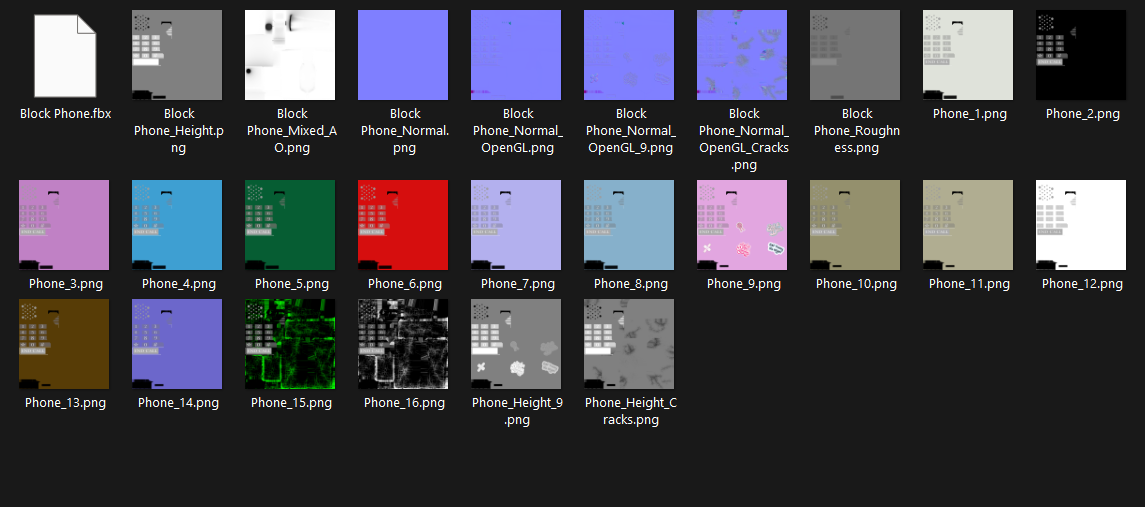Viewport: 1145px width, 507px height.
Task: Select the green Phone_5.png texture
Action: [x=290, y=225]
